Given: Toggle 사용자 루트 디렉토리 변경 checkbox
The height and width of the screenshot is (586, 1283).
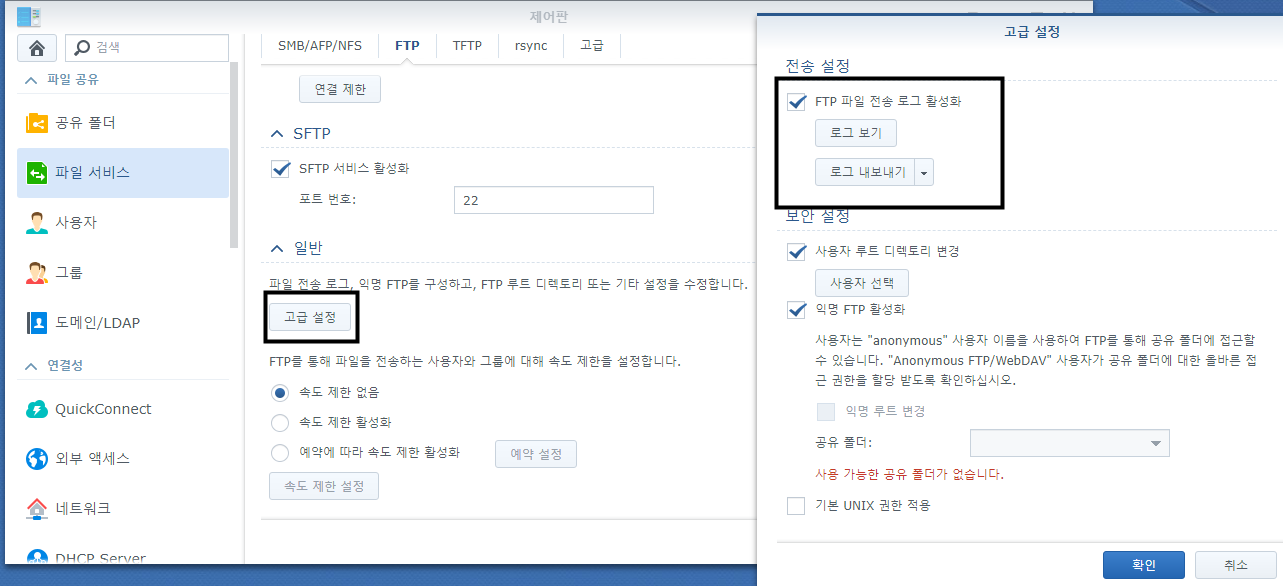Looking at the screenshot, I should click(797, 251).
